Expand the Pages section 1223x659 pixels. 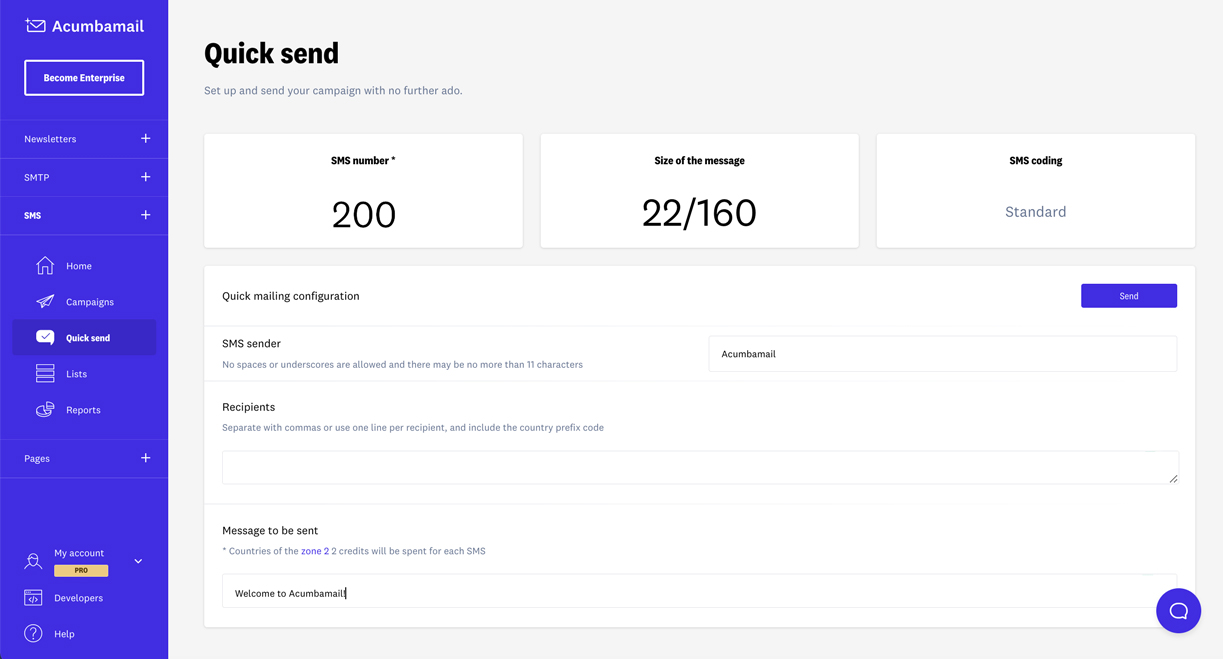click(145, 458)
